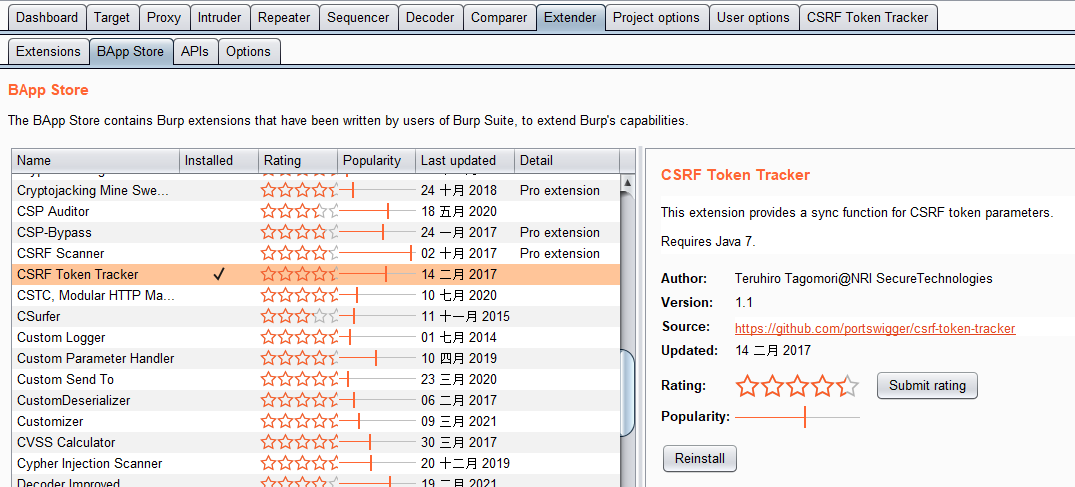
Task: Open the Project options tab
Action: pyautogui.click(x=656, y=17)
